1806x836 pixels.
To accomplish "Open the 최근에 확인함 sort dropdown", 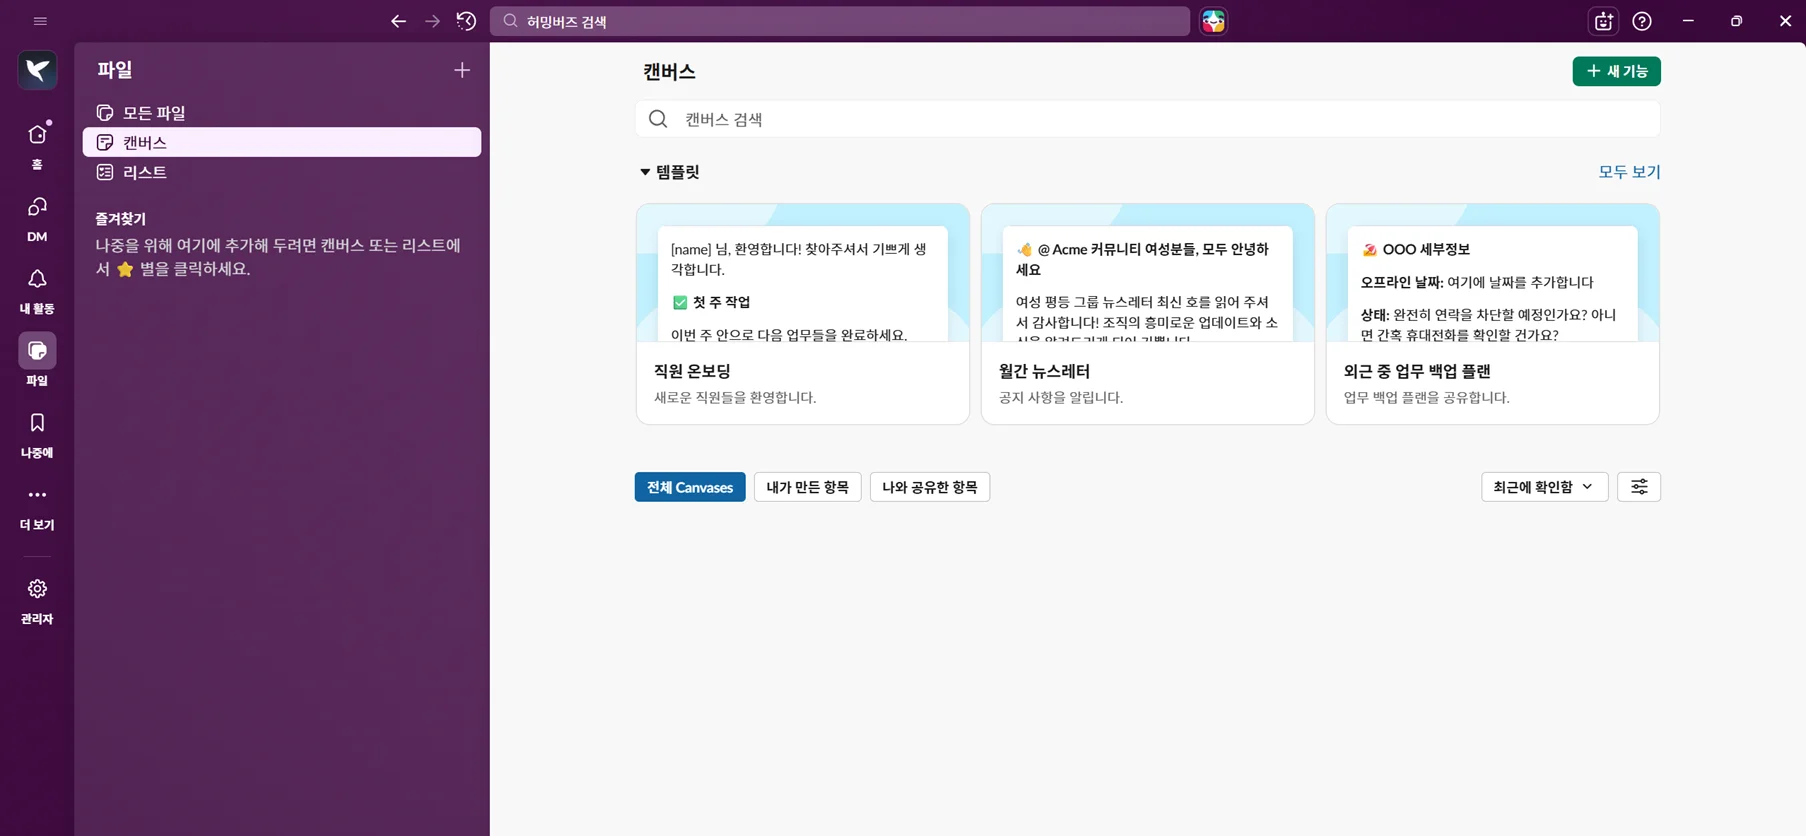I will (x=1543, y=487).
